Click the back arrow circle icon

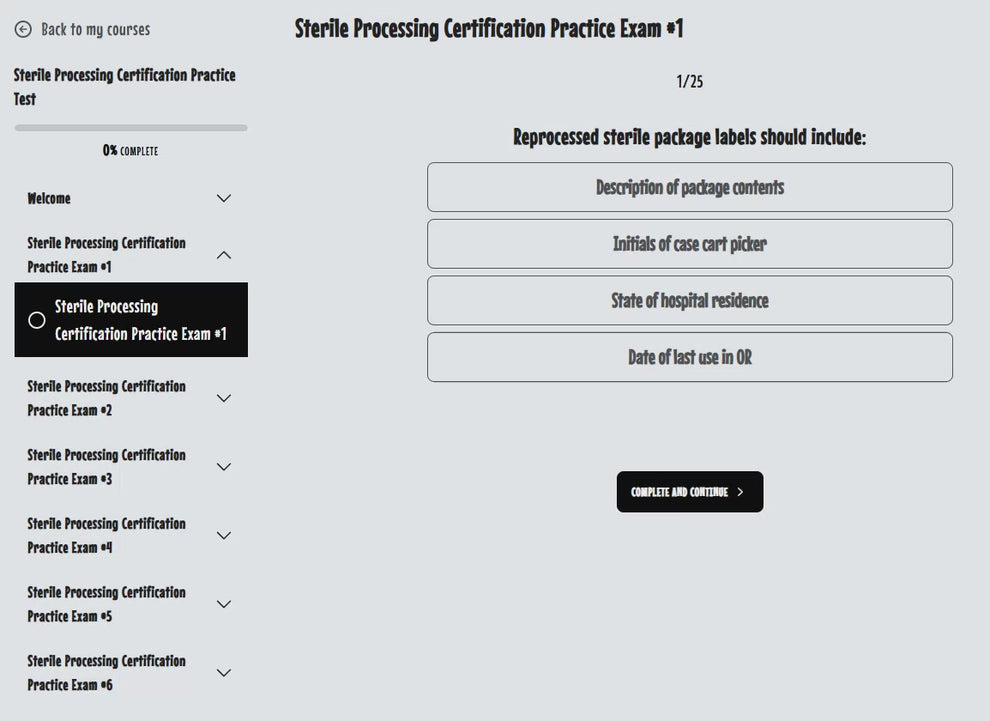[23, 30]
